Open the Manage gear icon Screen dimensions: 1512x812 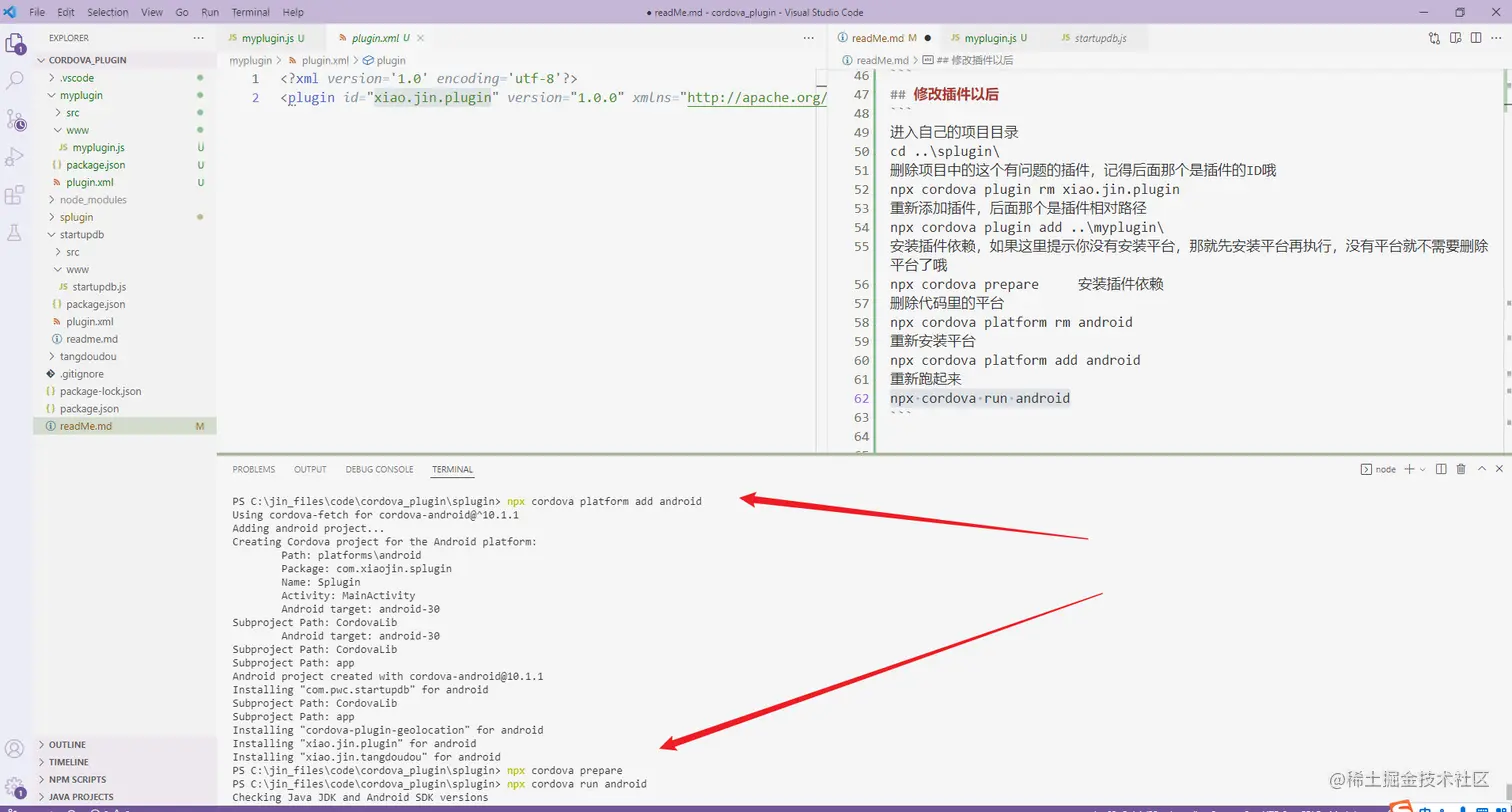pos(15,786)
